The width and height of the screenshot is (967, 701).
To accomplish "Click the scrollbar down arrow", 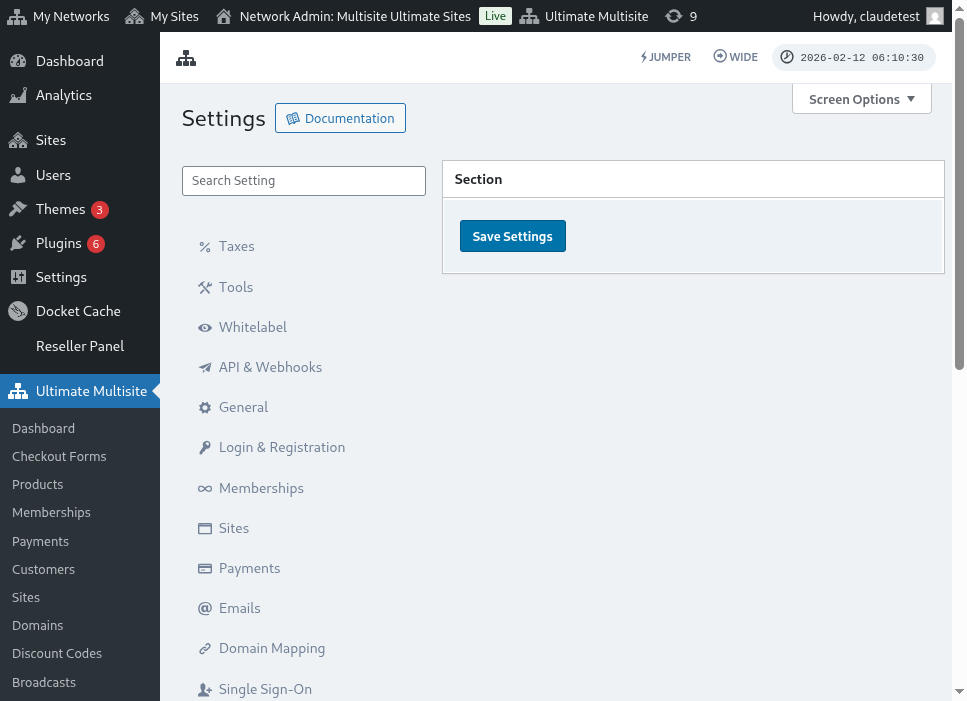I will (x=959, y=692).
